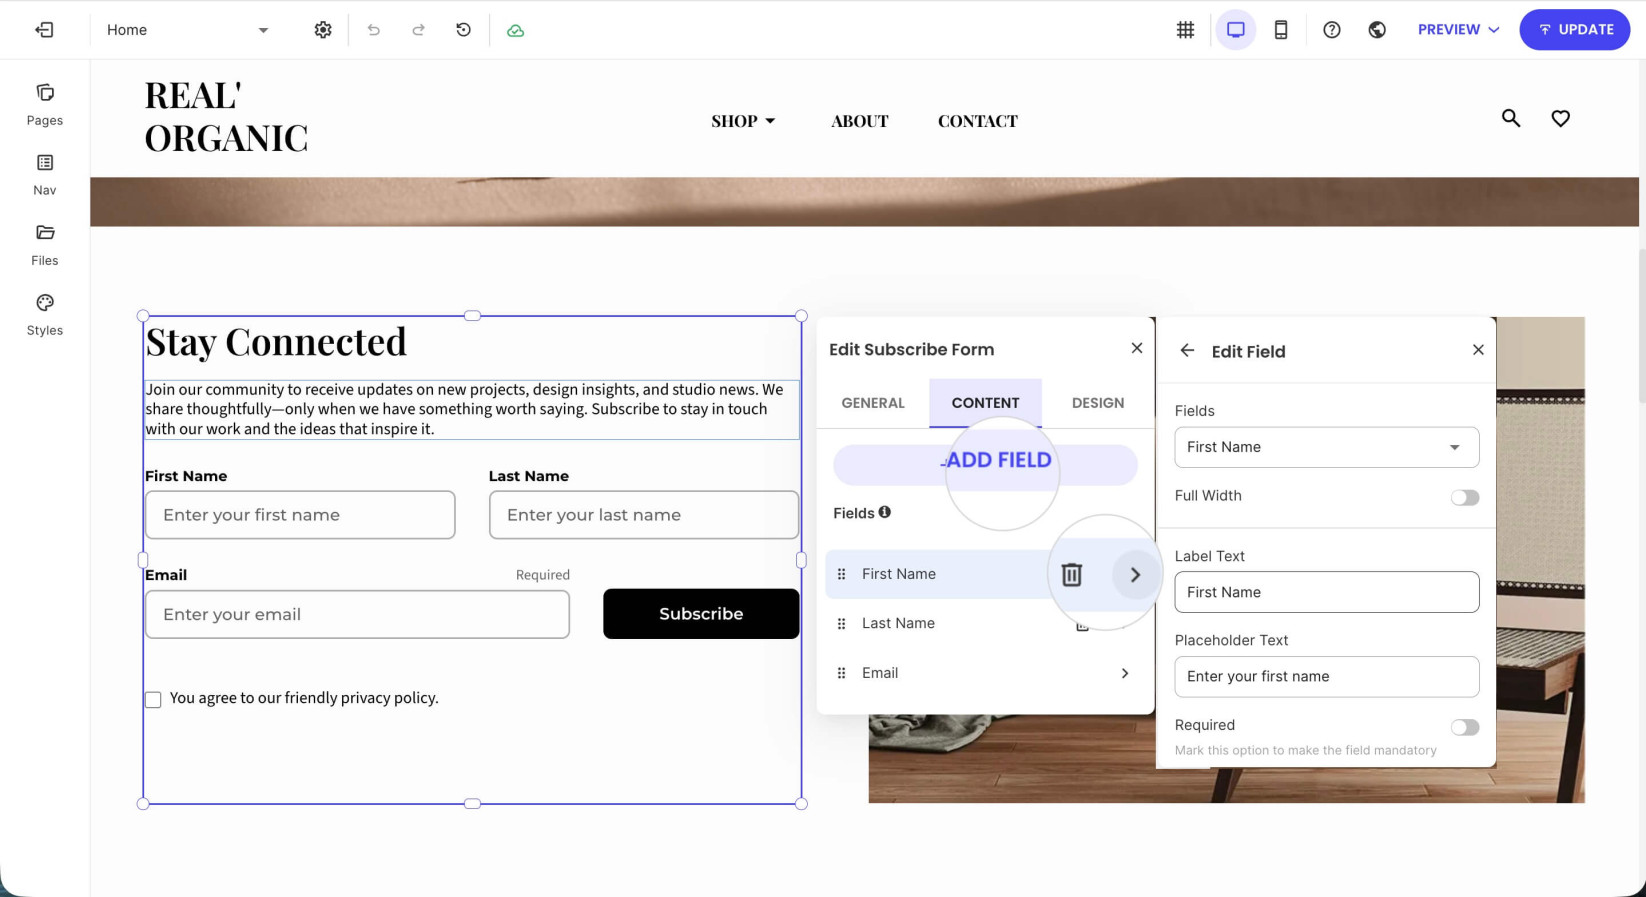Toggle the Full Width switch
1646x897 pixels.
pos(1465,497)
